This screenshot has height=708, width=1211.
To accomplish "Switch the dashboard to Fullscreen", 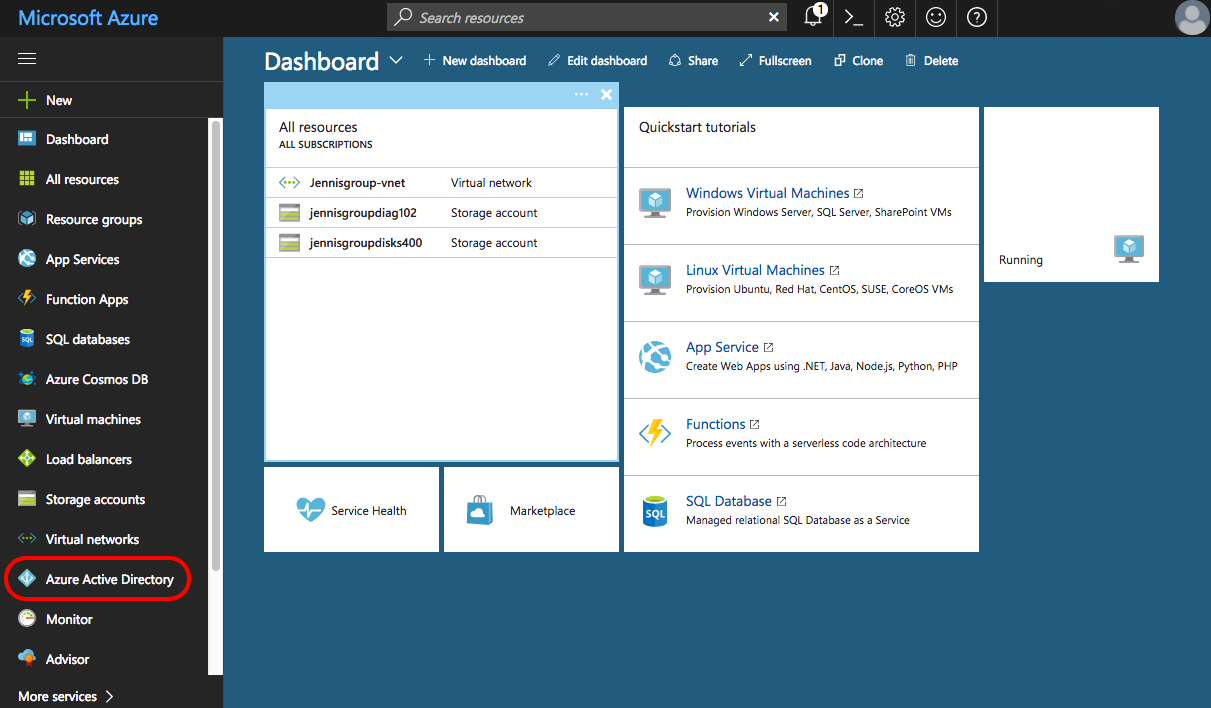I will click(x=776, y=60).
